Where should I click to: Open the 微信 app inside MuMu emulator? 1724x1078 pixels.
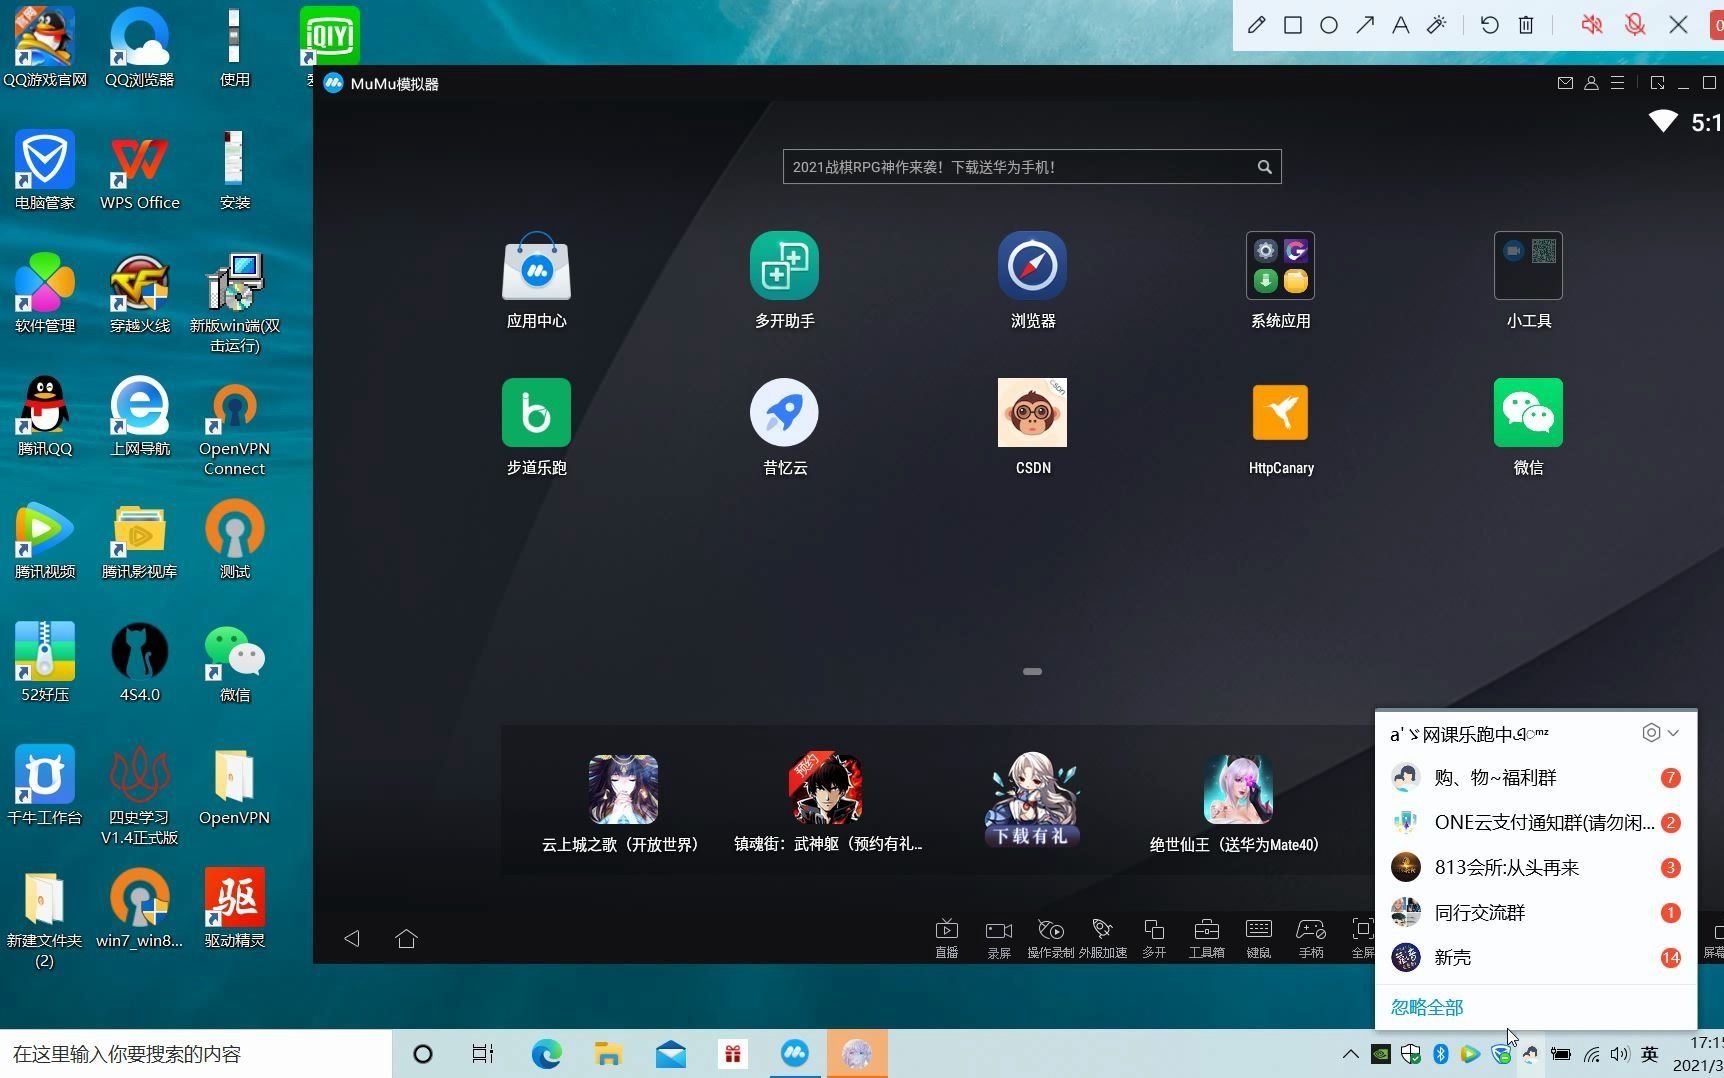point(1528,412)
